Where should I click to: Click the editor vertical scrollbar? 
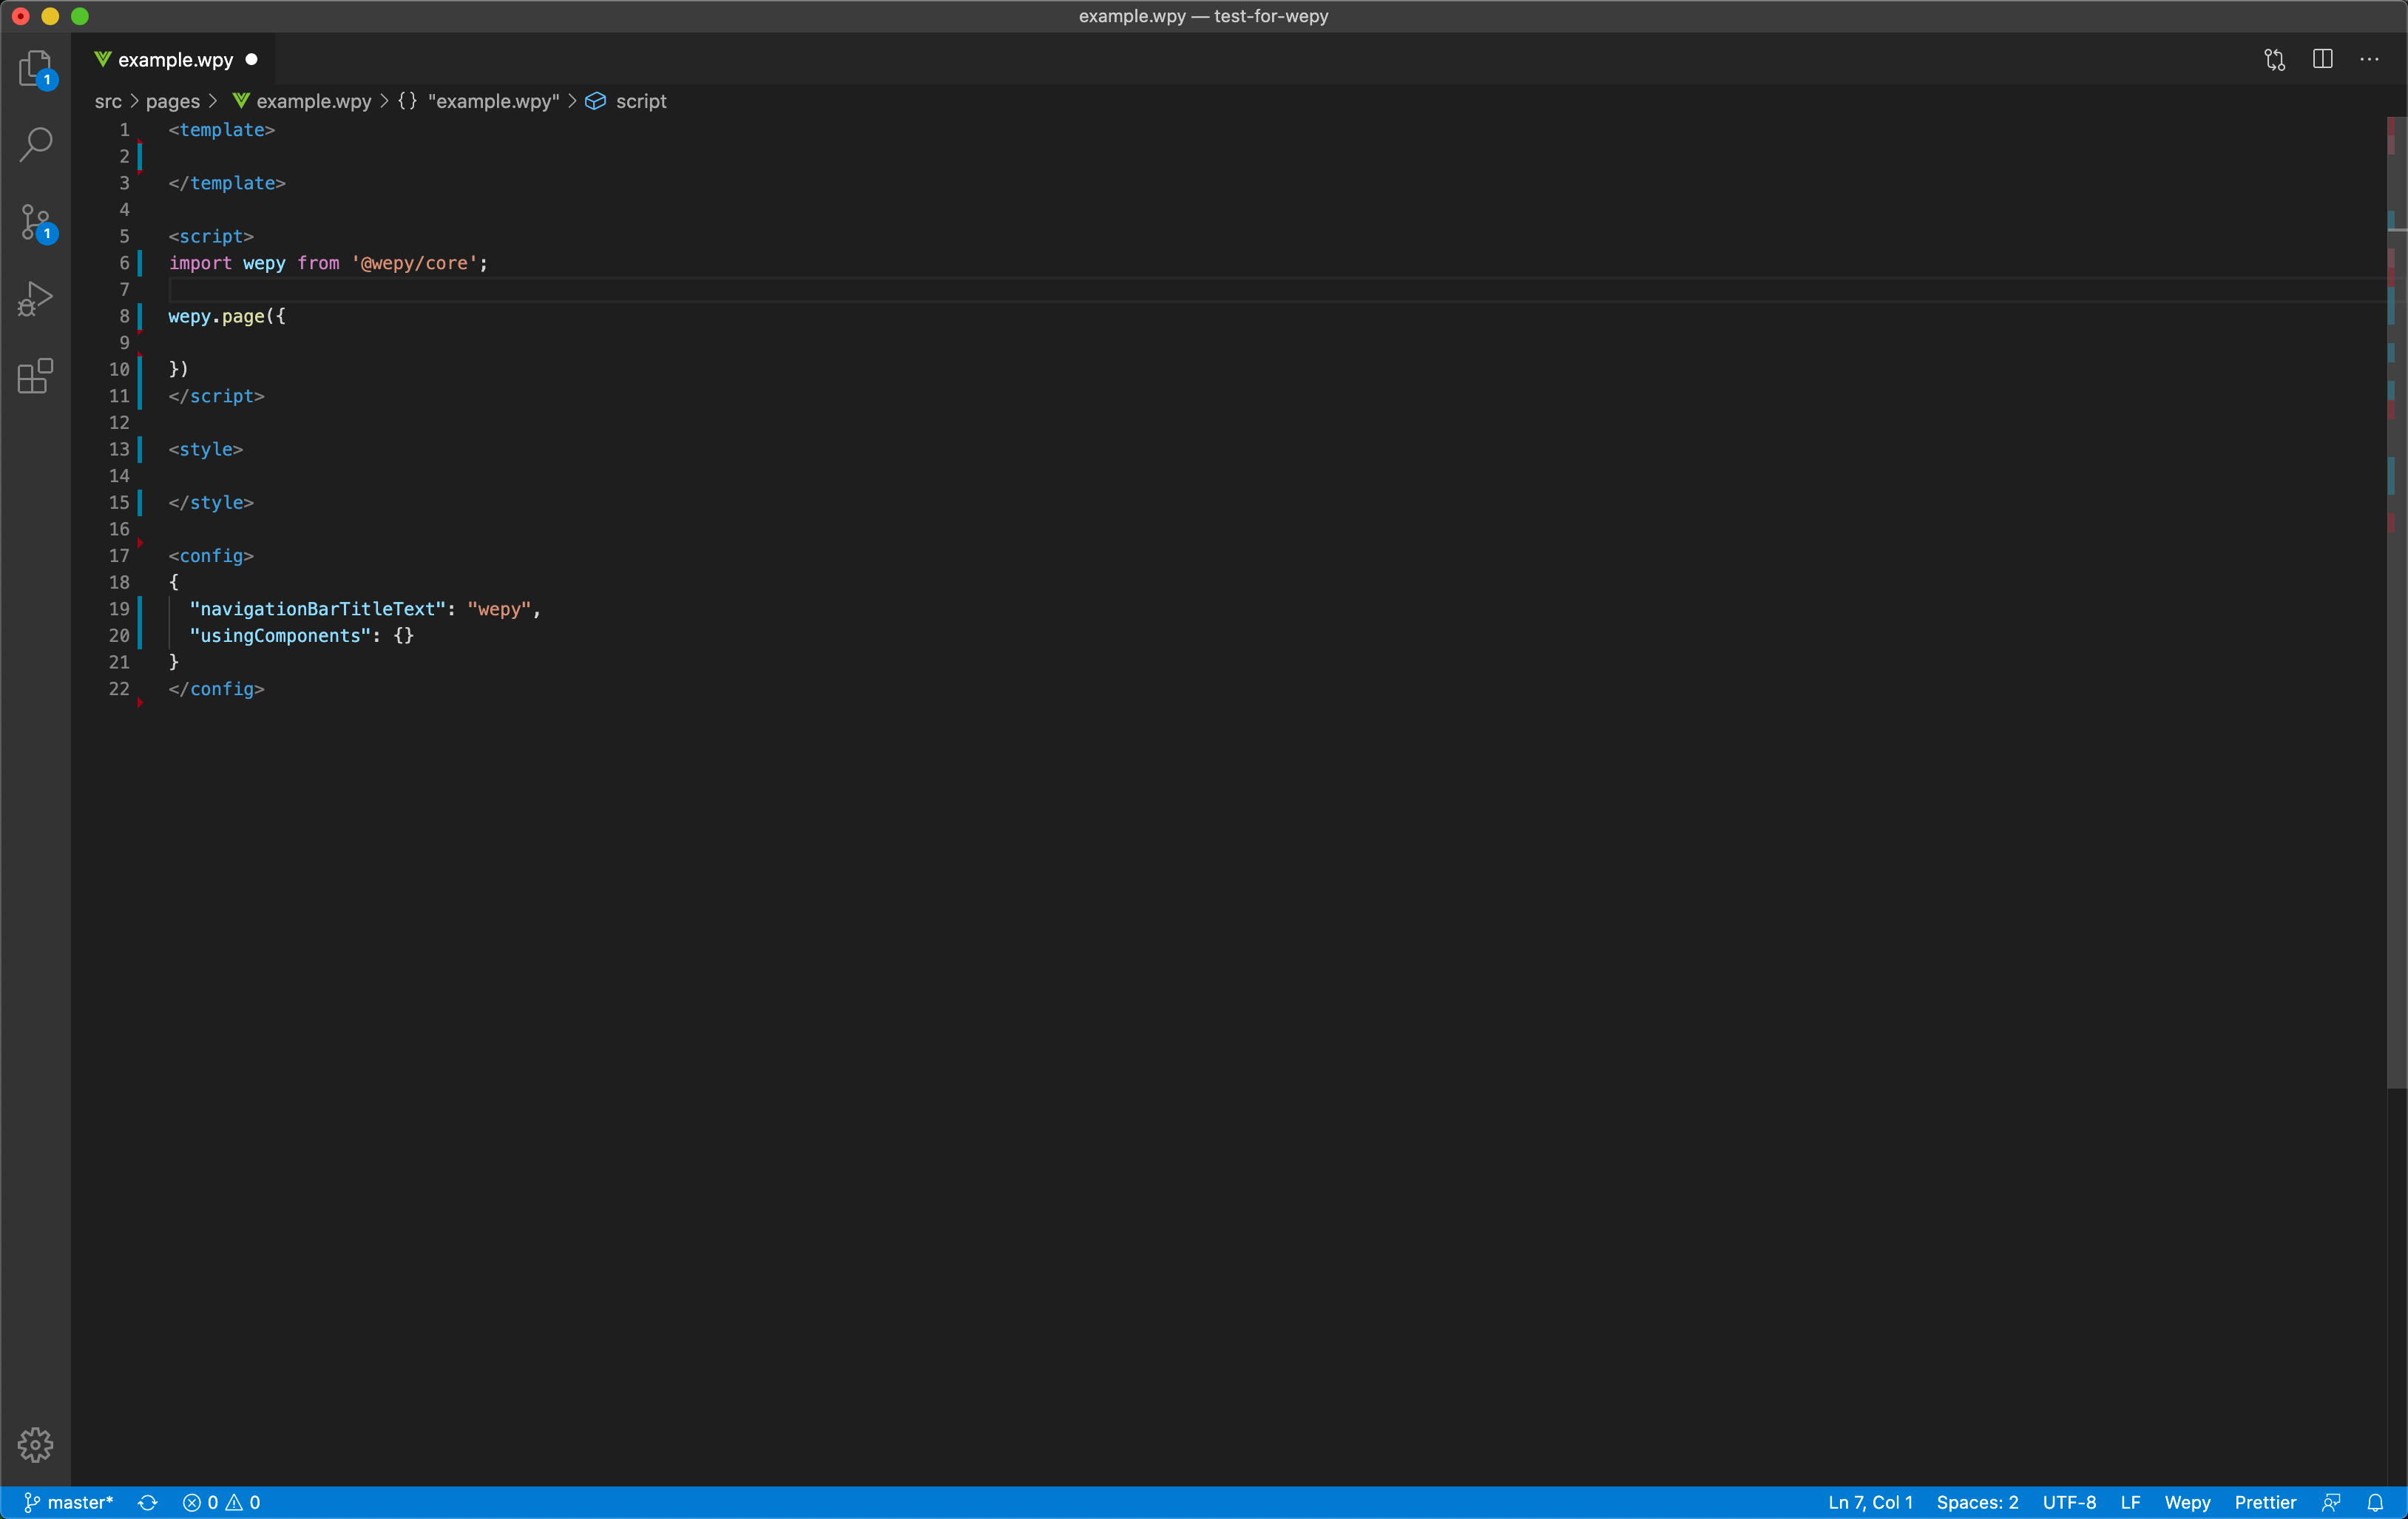pos(2396,600)
